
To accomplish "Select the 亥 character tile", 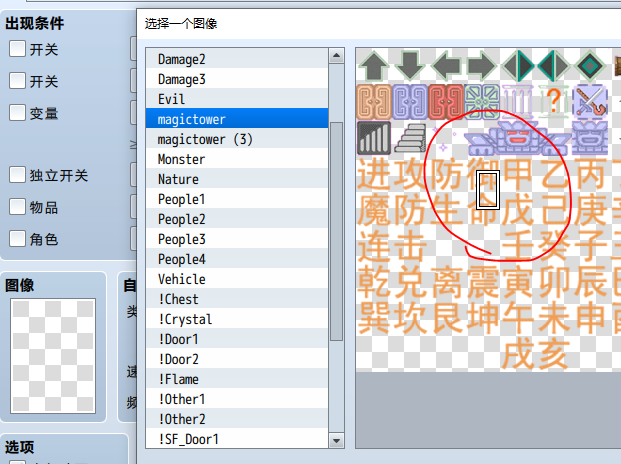I will click(554, 354).
